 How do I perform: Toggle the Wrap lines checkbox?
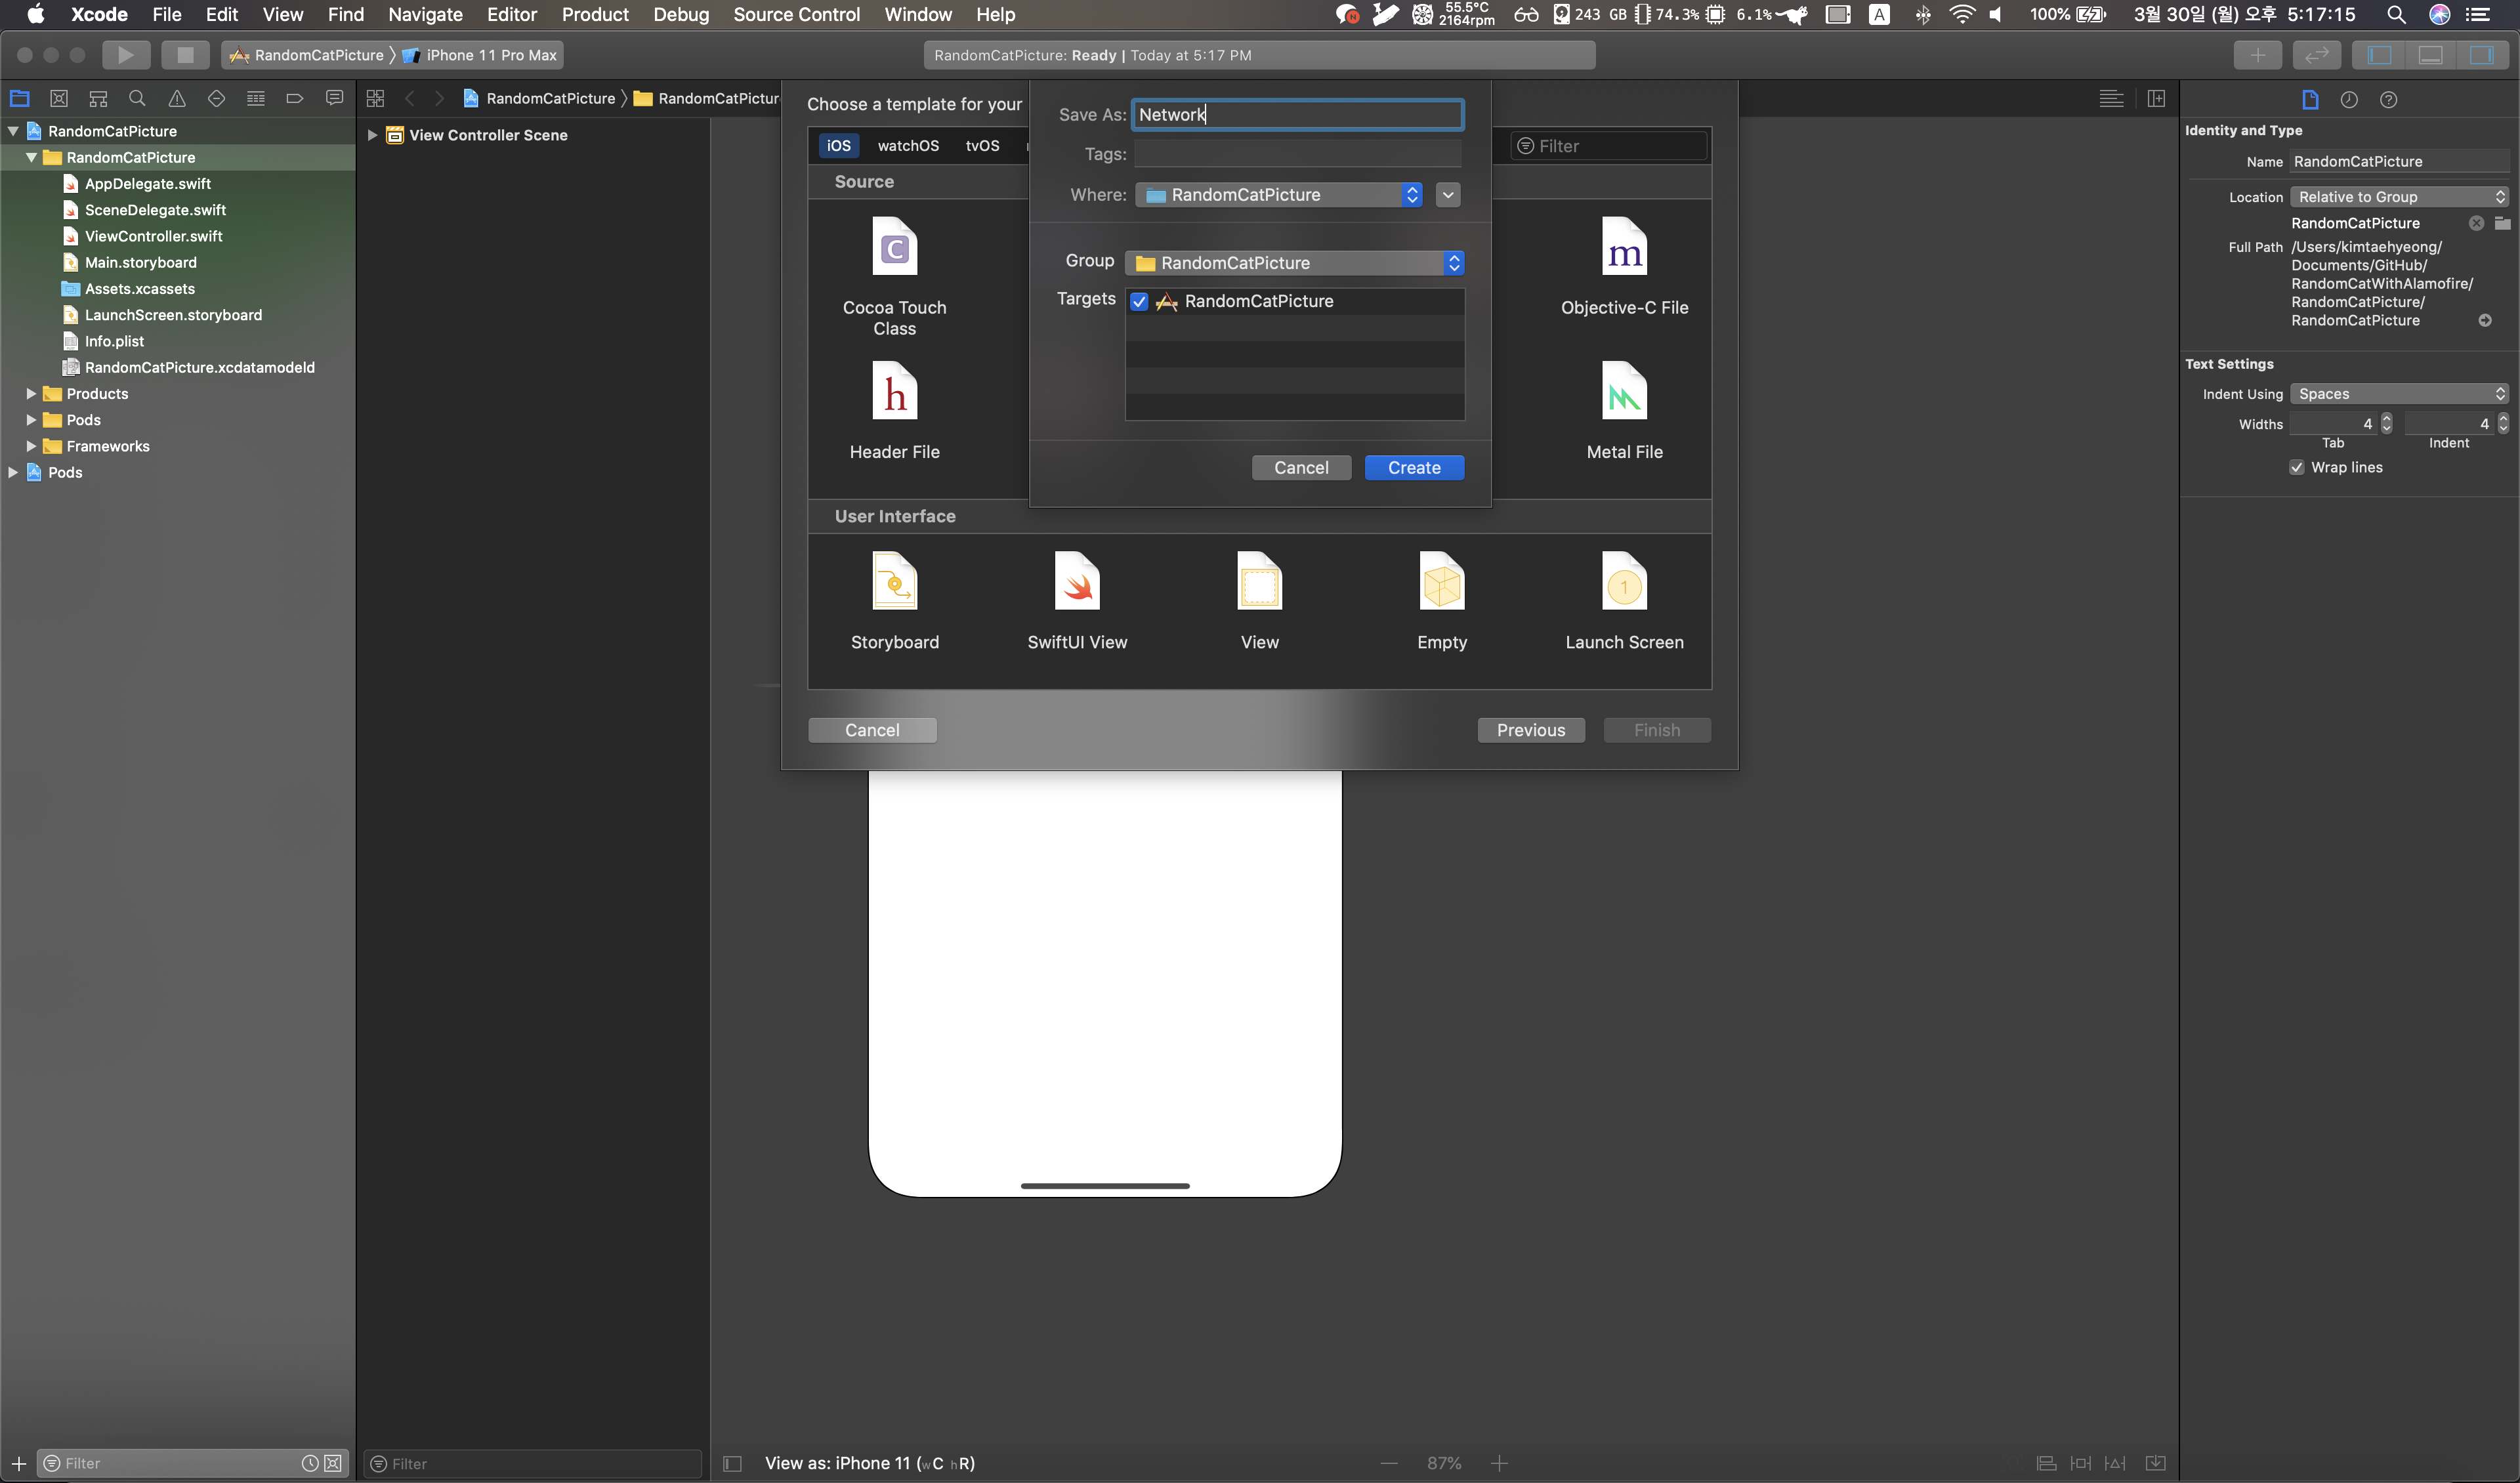click(2297, 467)
